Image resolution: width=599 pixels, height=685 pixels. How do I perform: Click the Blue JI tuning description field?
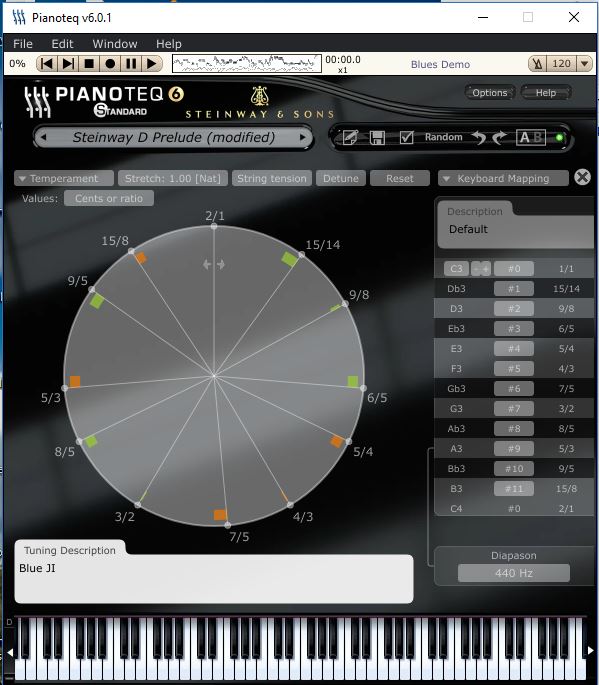(x=214, y=579)
